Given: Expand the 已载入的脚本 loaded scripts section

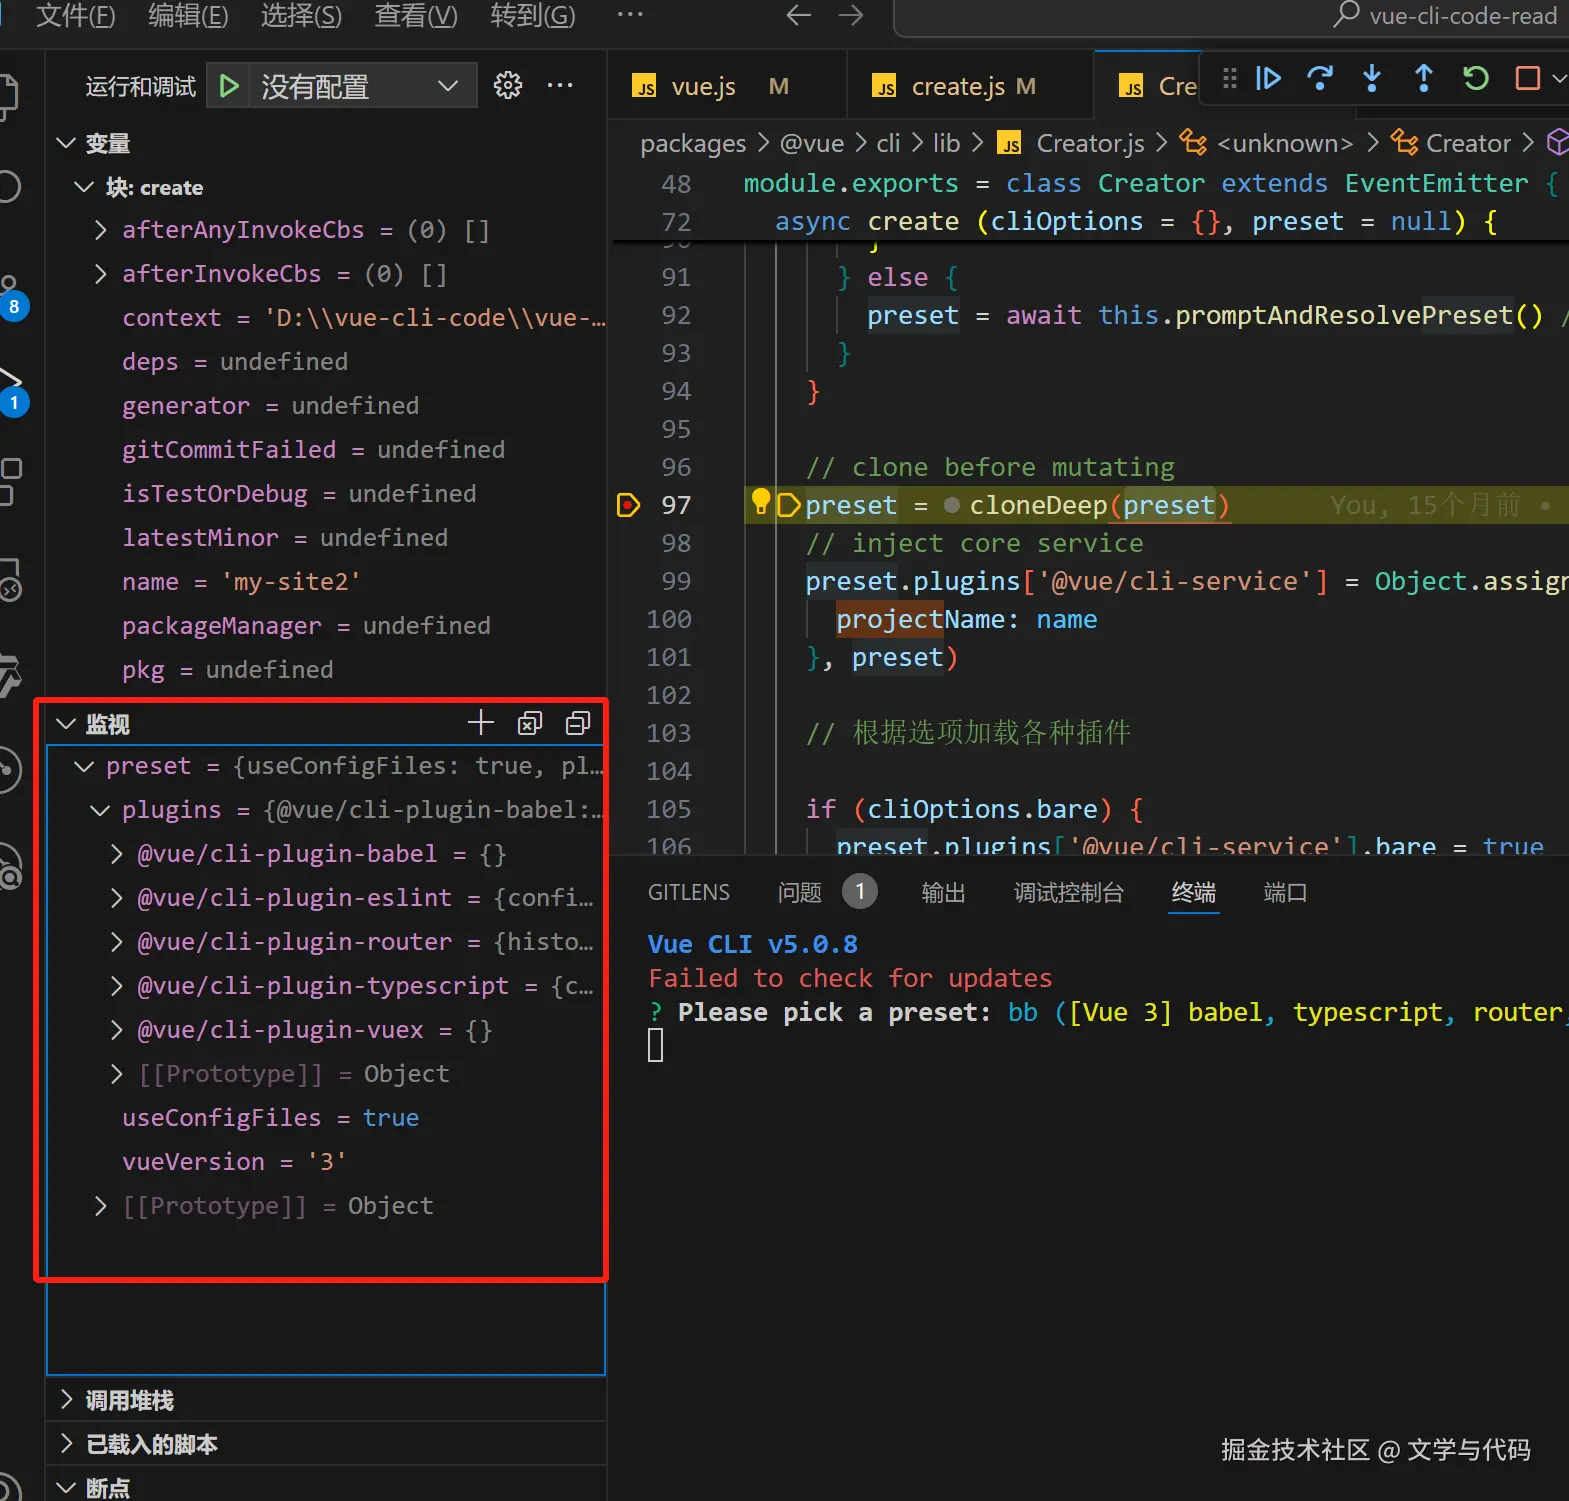Looking at the screenshot, I should pos(66,1443).
